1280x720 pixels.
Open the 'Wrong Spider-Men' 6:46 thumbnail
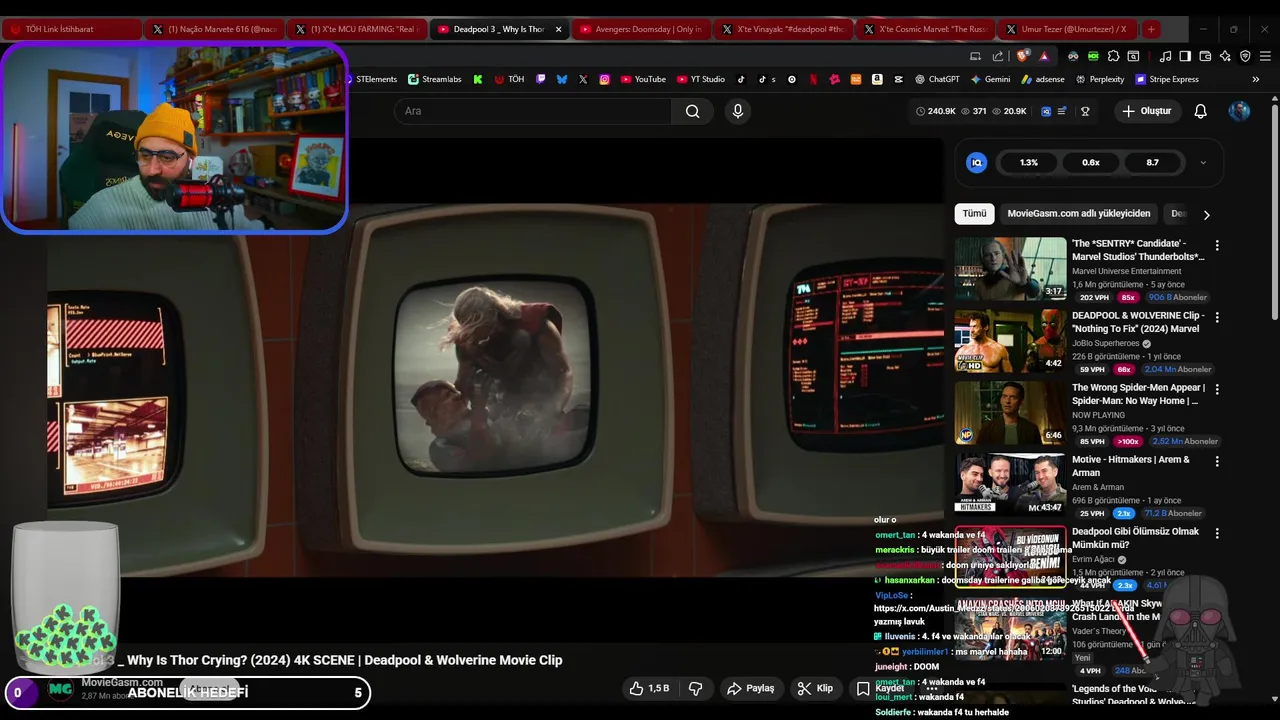[1010, 412]
